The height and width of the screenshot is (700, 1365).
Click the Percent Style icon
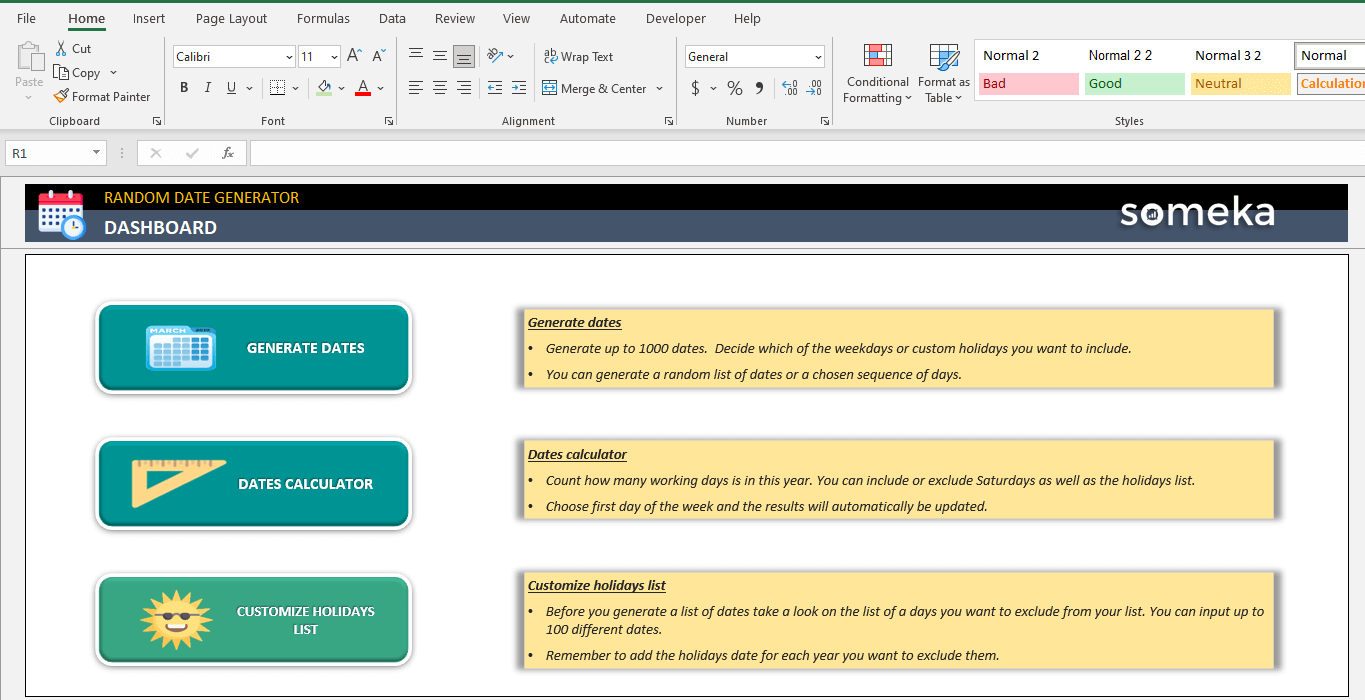(x=734, y=89)
